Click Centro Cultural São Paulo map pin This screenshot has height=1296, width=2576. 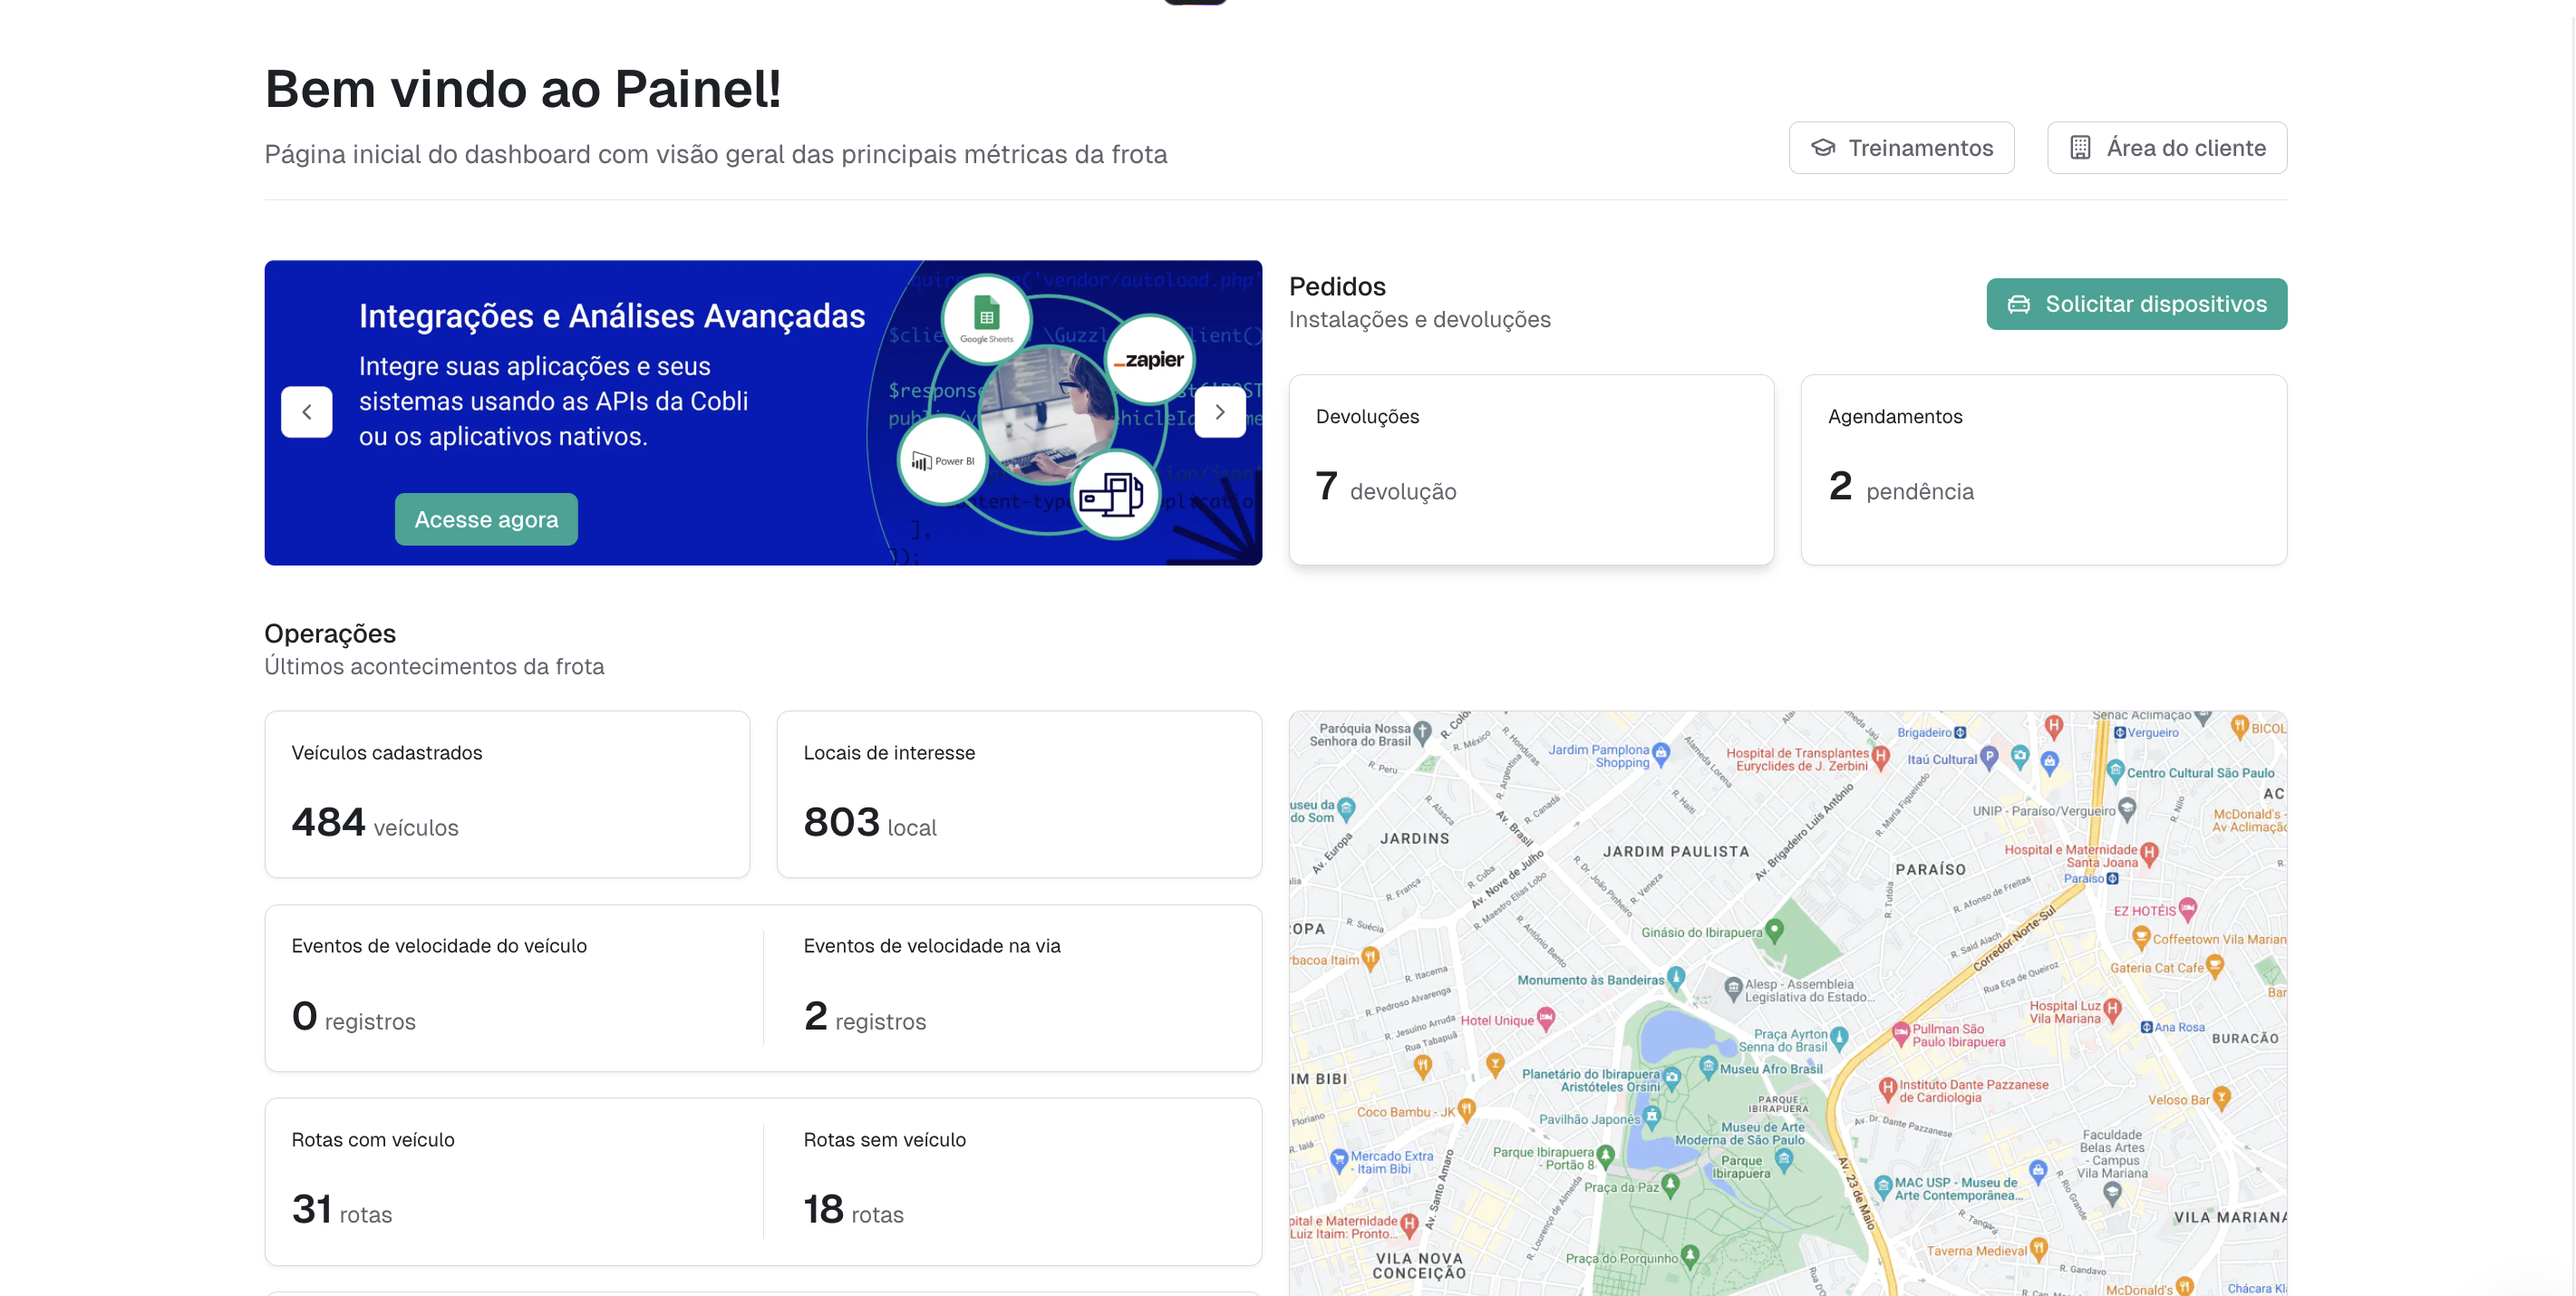[x=2115, y=770]
